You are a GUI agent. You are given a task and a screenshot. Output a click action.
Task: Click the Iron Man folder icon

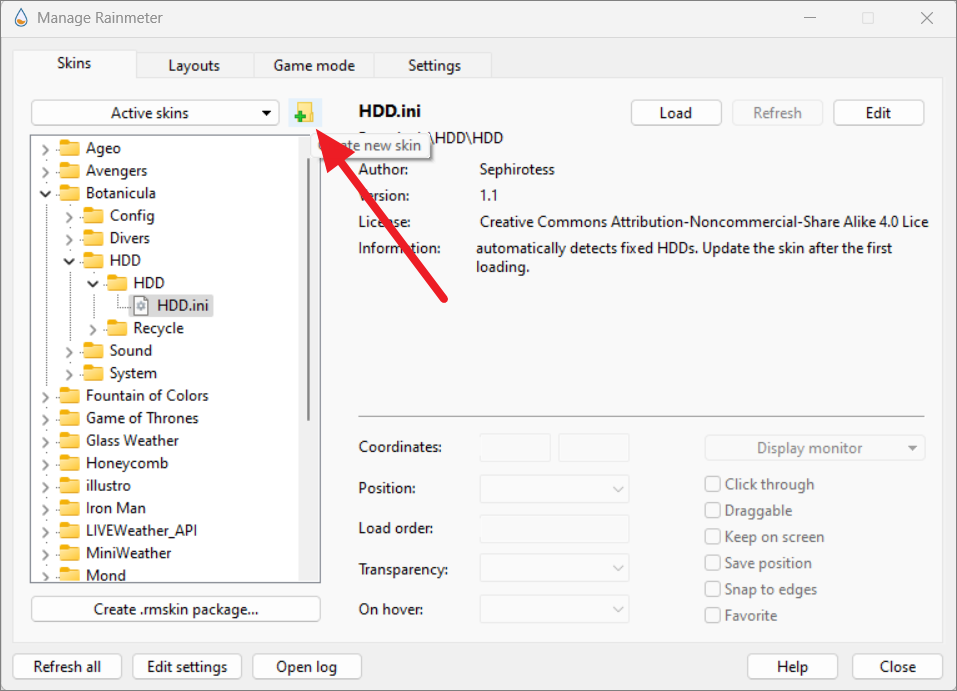tap(70, 508)
